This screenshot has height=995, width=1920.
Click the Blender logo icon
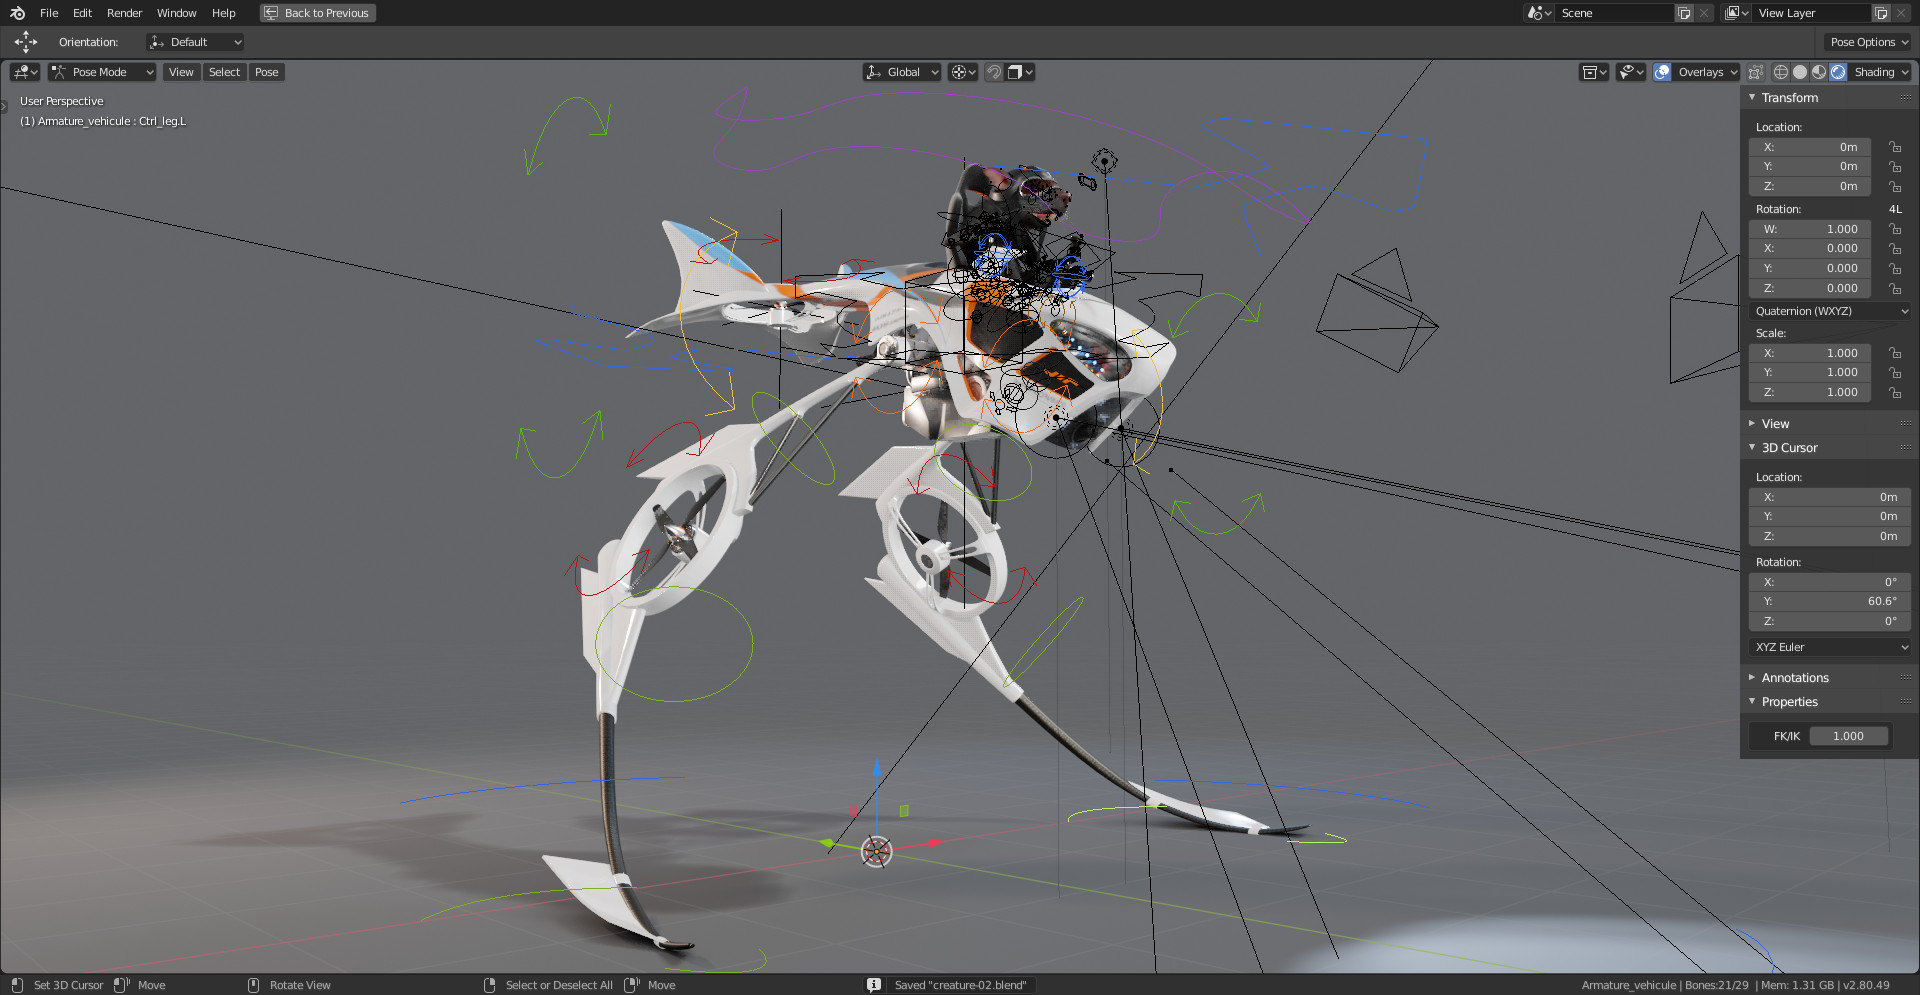tap(17, 13)
